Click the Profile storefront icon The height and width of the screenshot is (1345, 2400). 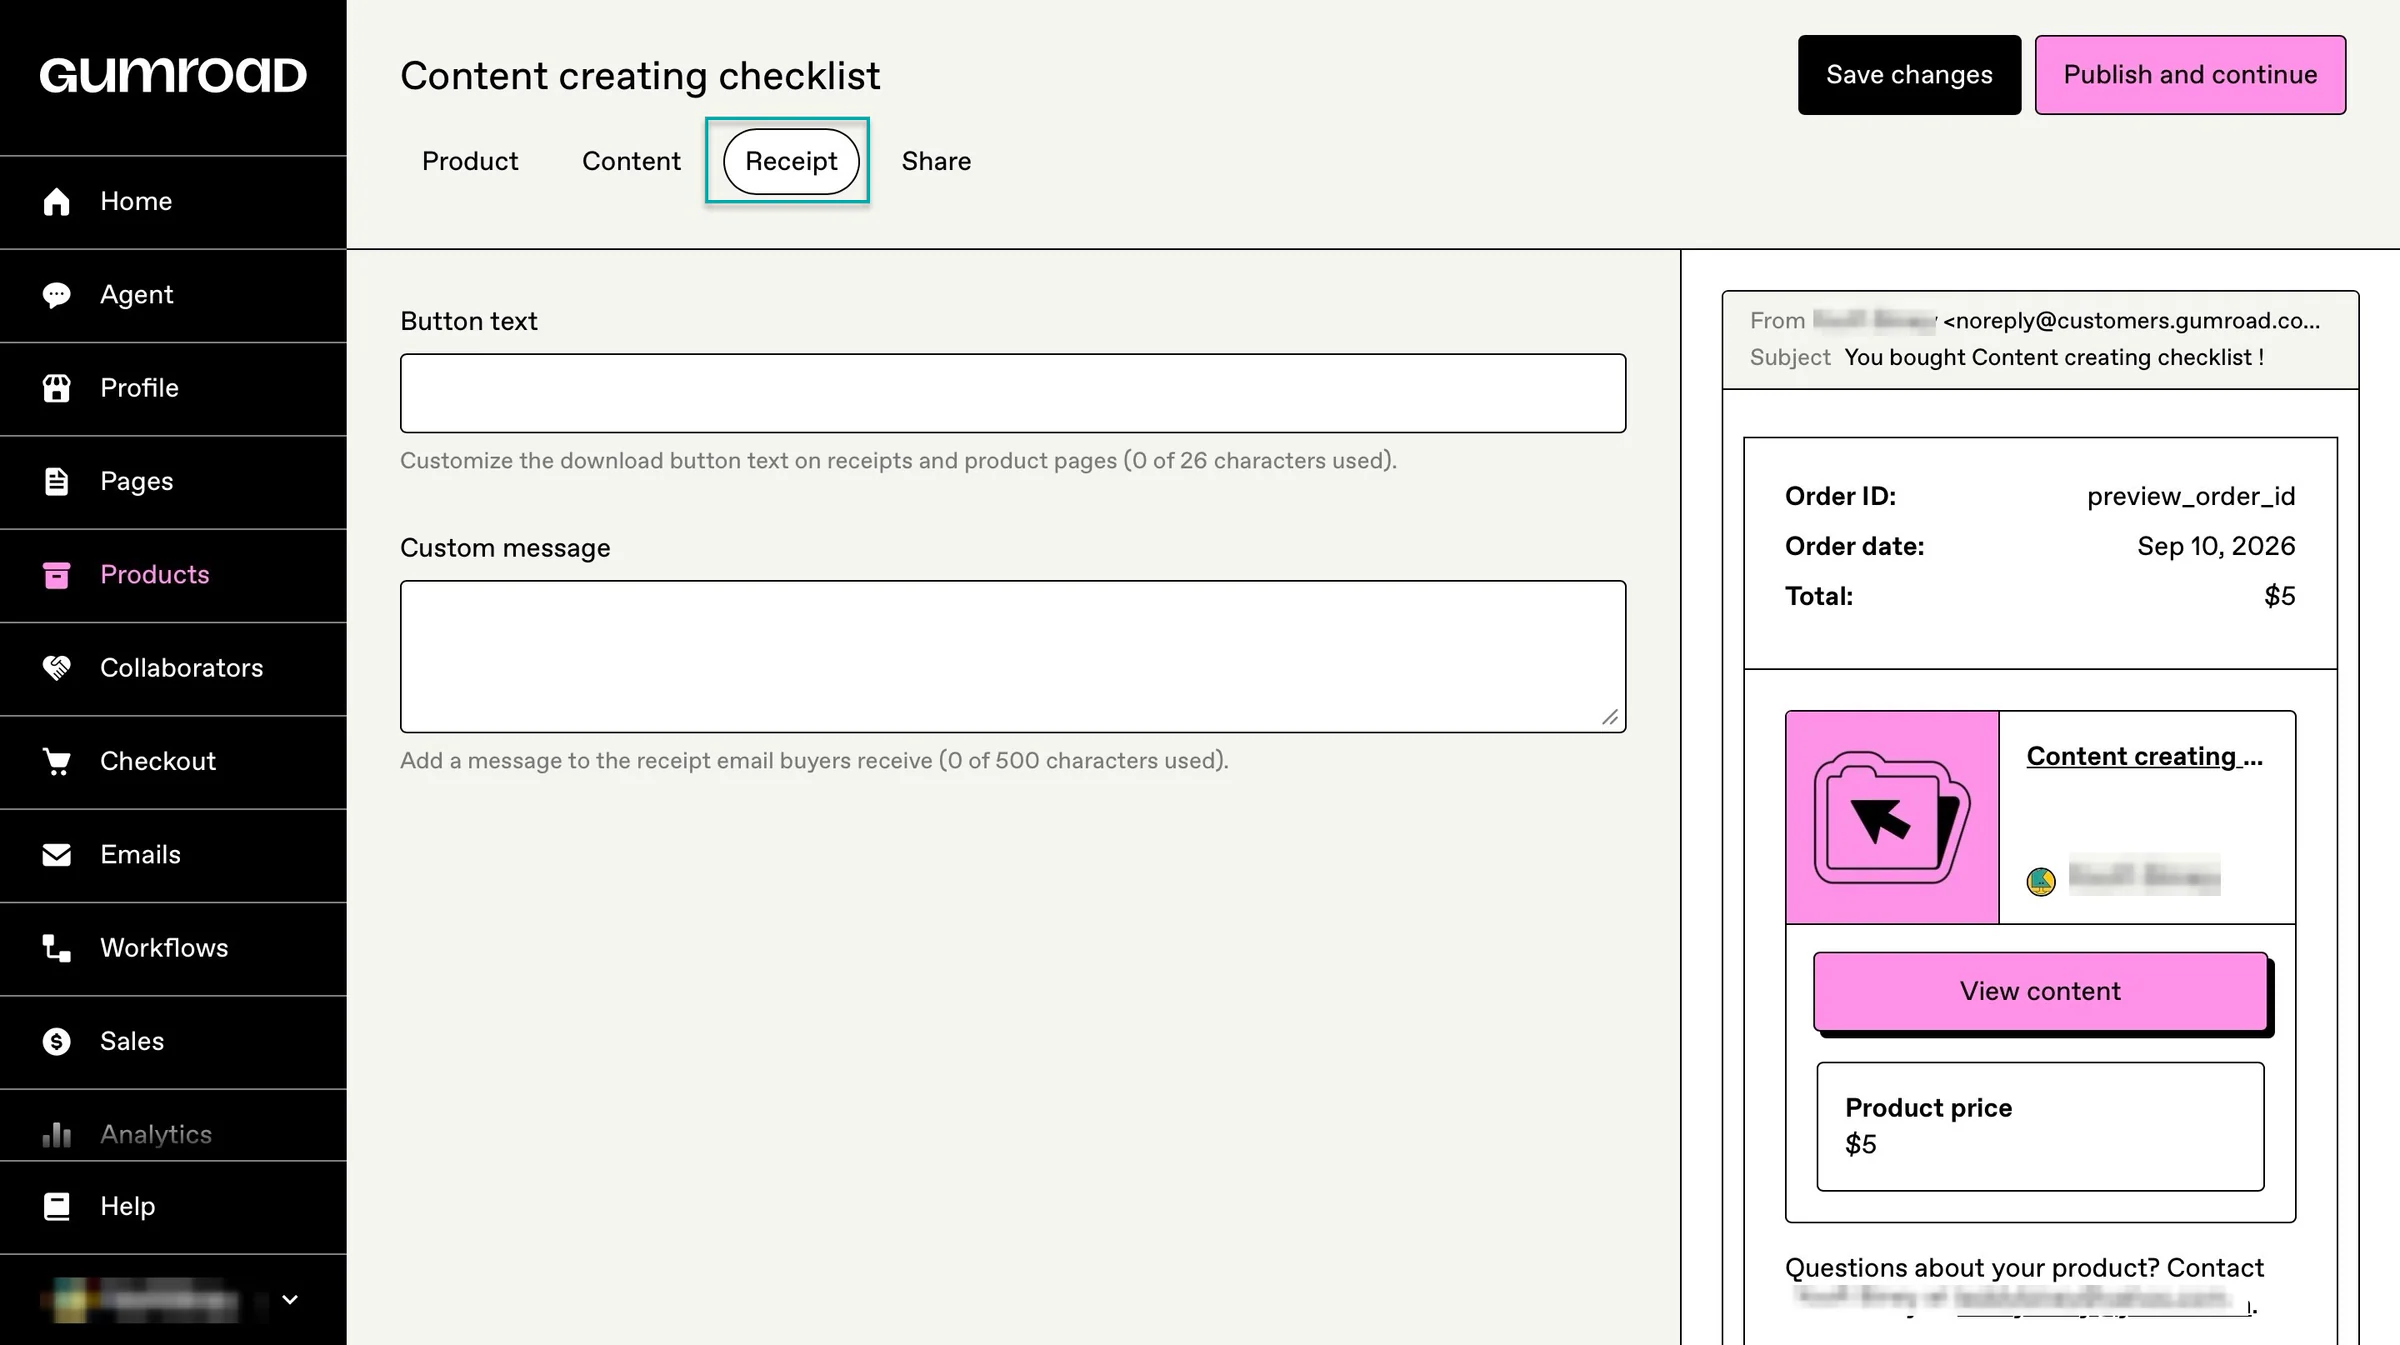pos(57,388)
